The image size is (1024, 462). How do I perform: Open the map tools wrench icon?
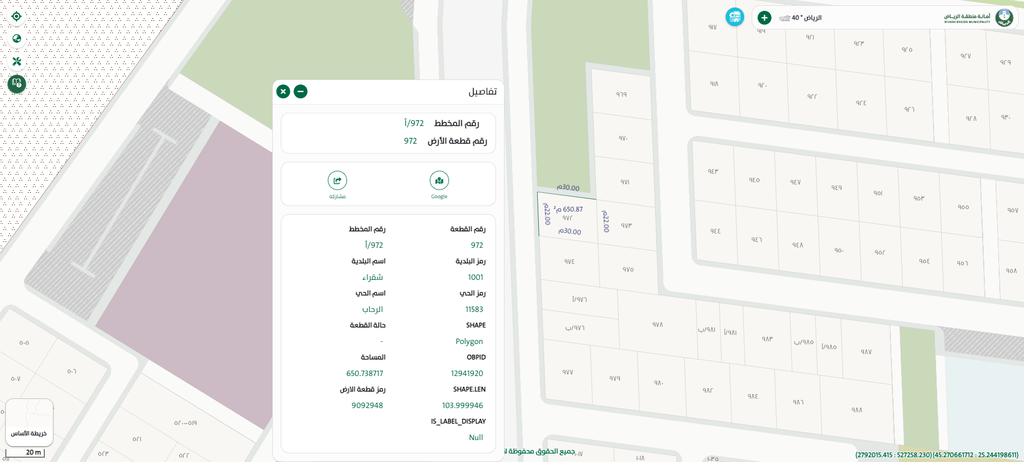17,61
